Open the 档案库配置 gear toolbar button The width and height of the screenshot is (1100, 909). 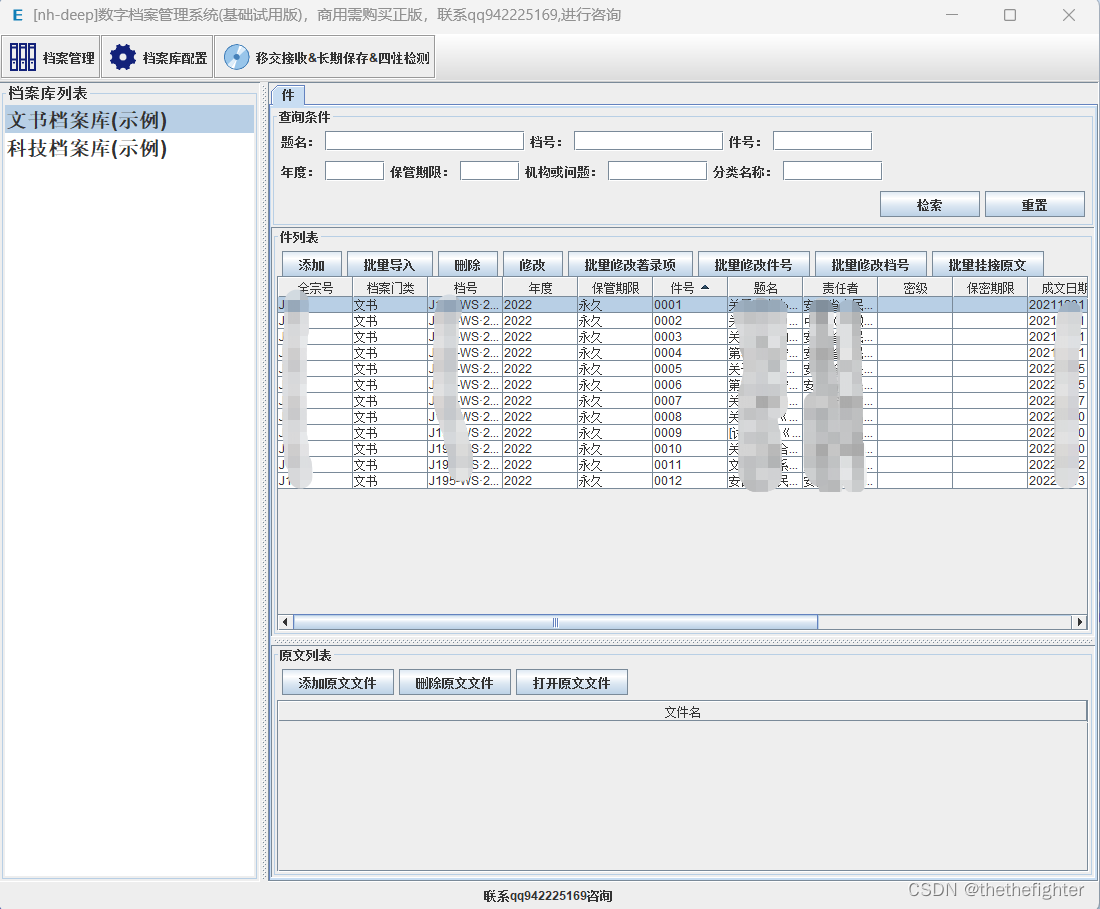pos(157,57)
